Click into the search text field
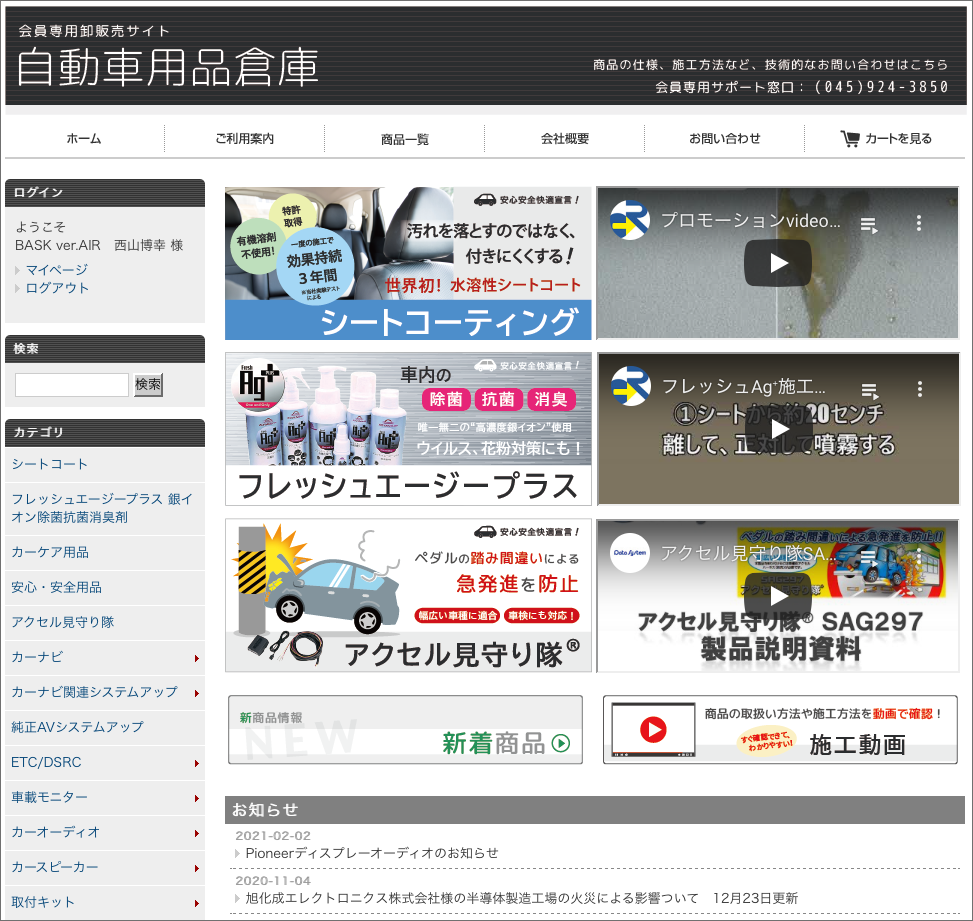The width and height of the screenshot is (973, 921). [x=72, y=385]
